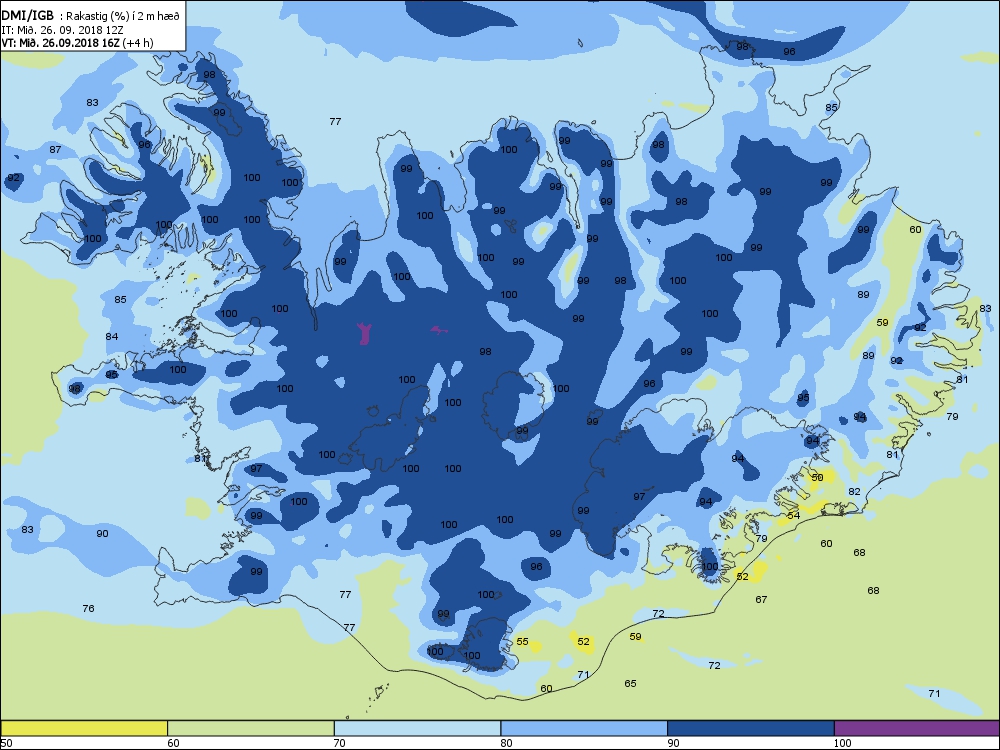Pick the dark blue 90–100 legend band
The image size is (1000, 750).
point(751,728)
